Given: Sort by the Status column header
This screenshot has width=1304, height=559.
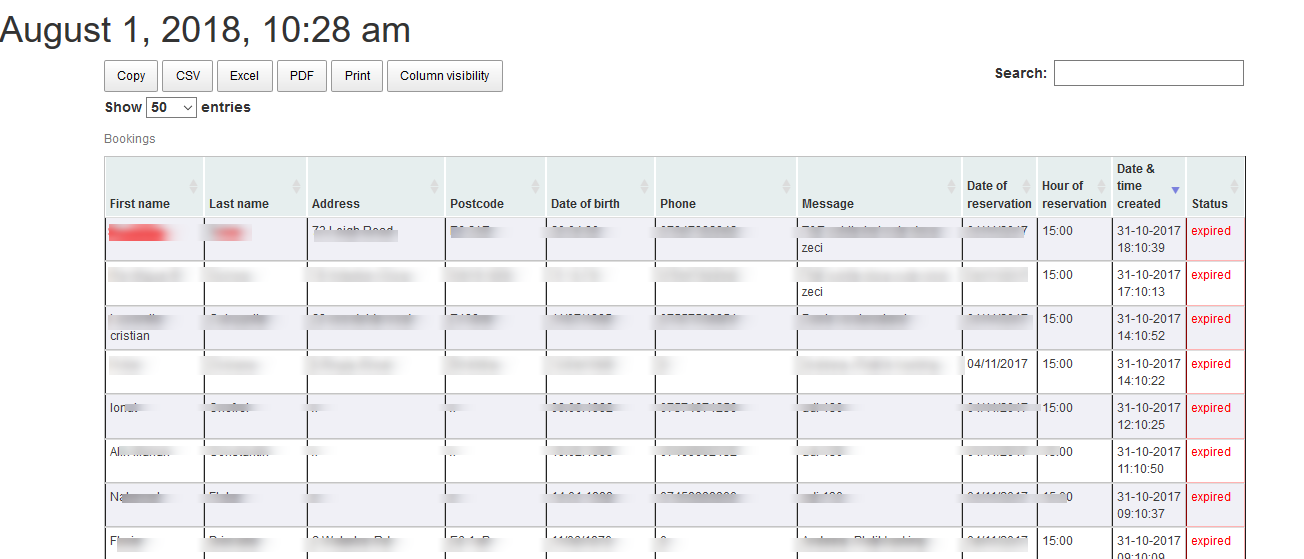Looking at the screenshot, I should tap(1209, 203).
